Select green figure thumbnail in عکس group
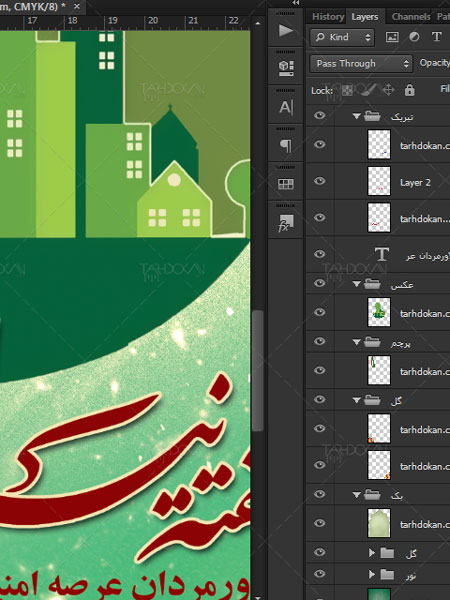Viewport: 450px width, 600px height. [x=379, y=312]
